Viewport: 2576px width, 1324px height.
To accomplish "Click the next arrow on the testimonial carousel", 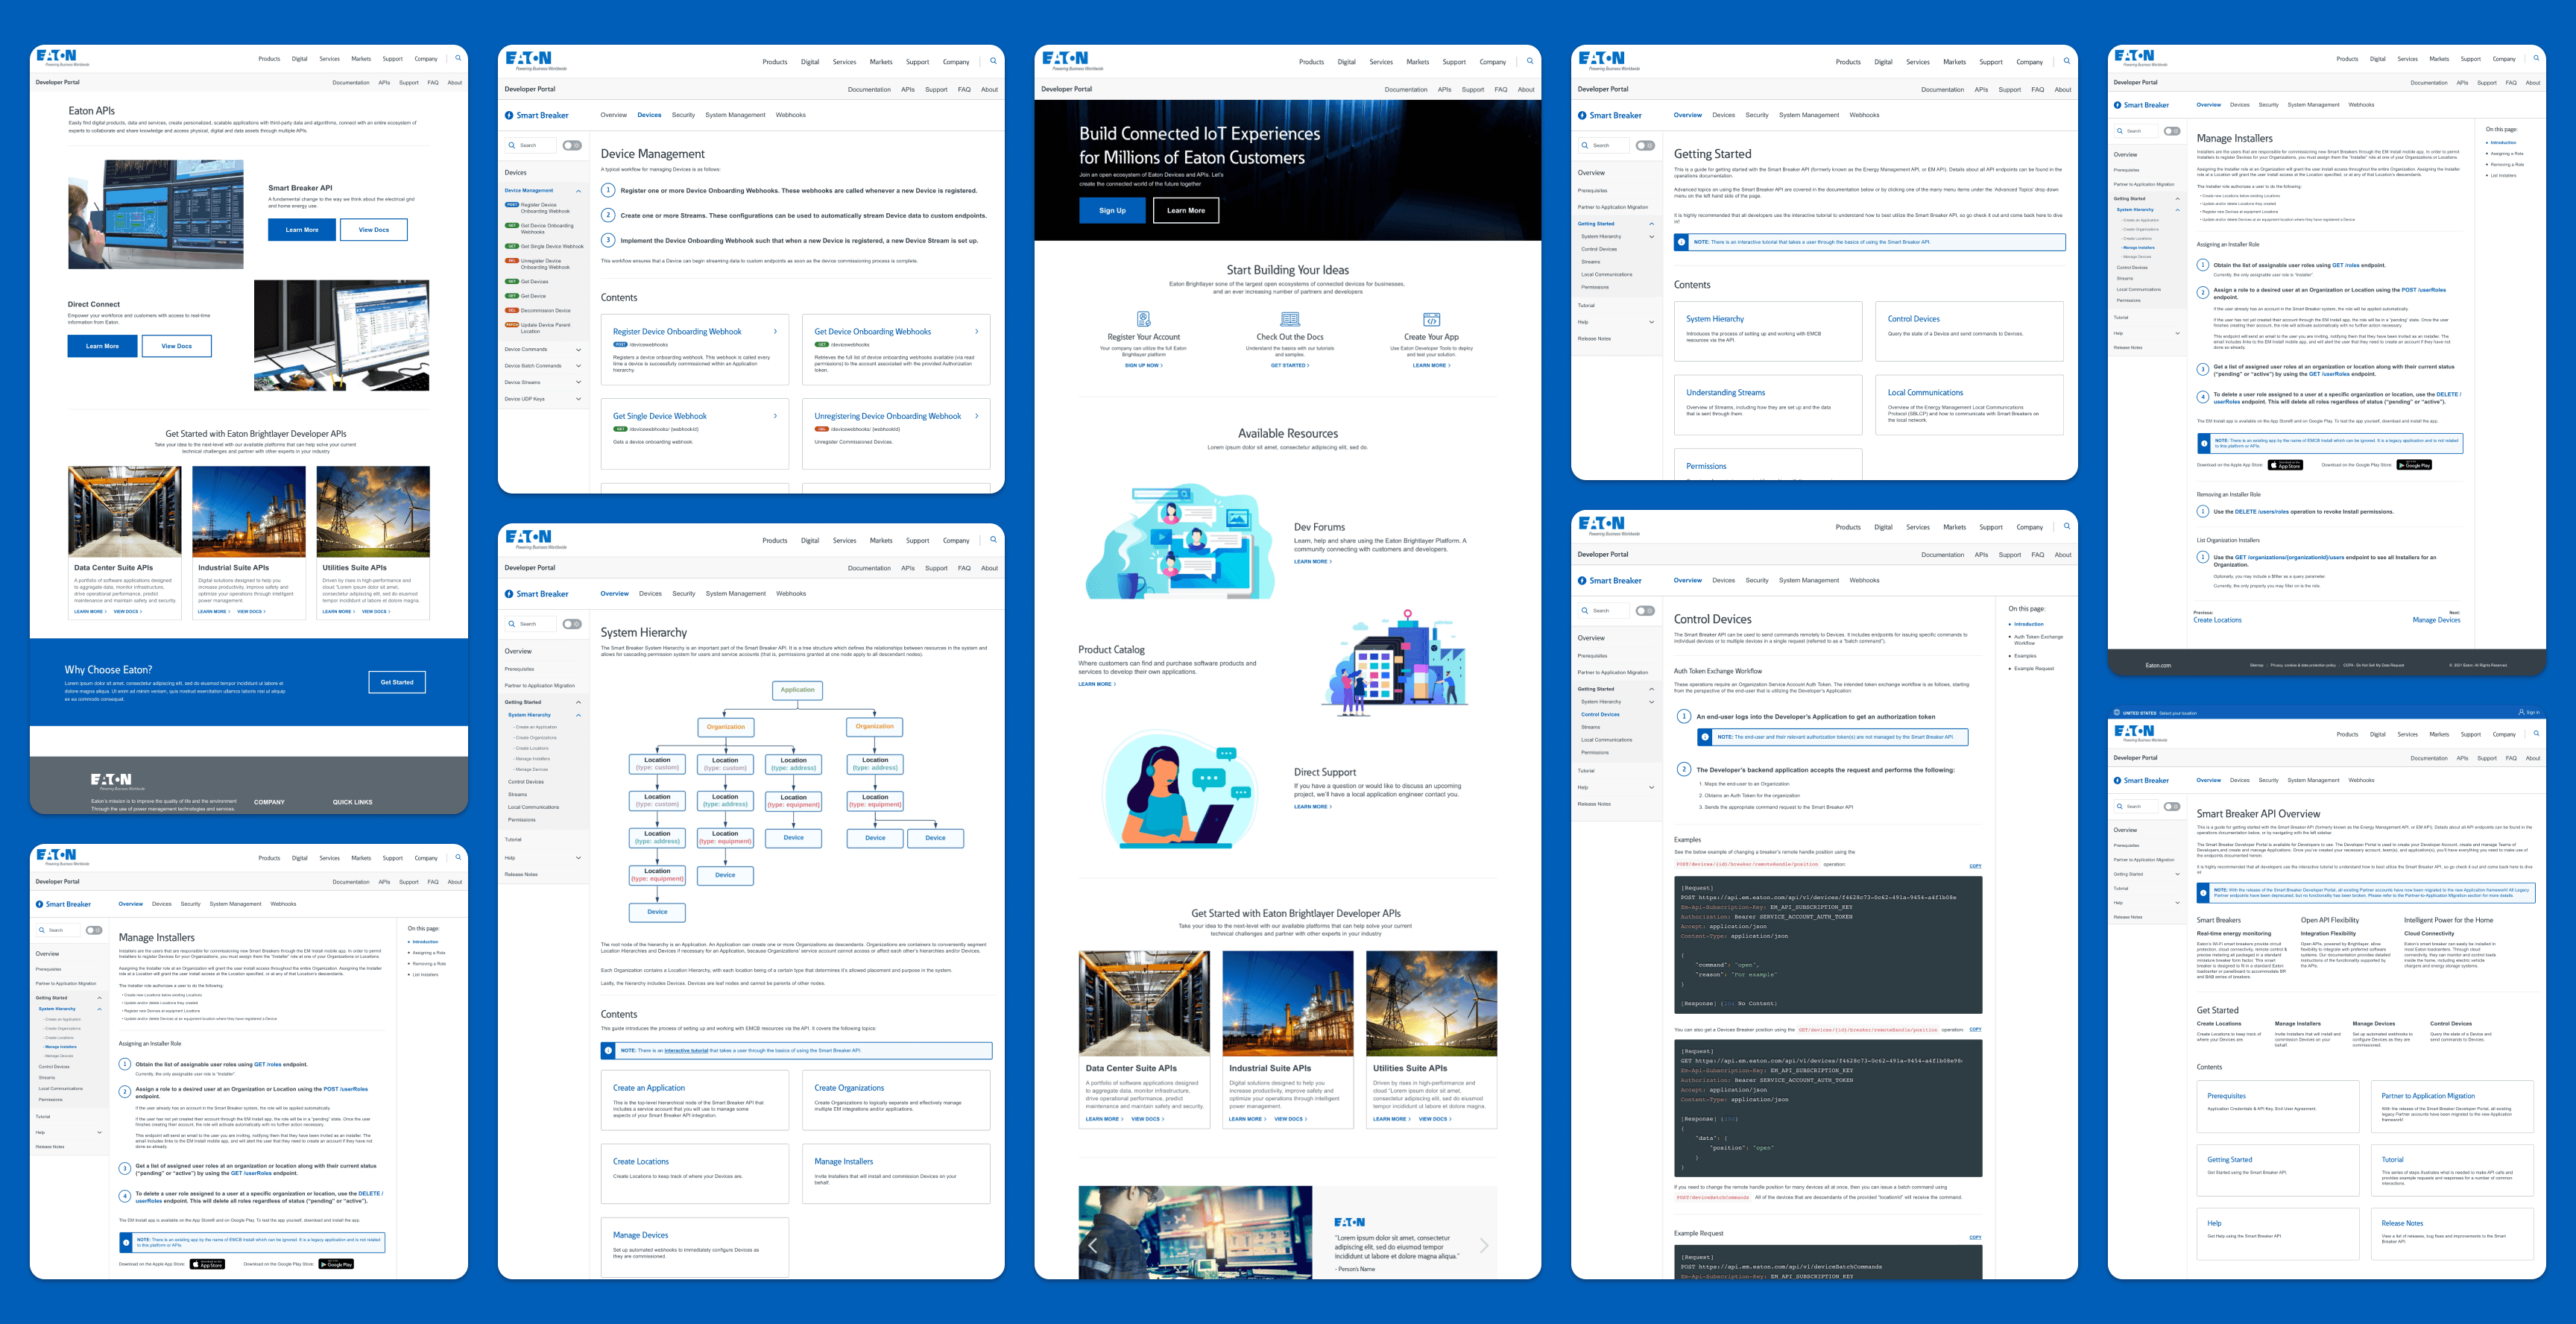I will (x=1484, y=1245).
